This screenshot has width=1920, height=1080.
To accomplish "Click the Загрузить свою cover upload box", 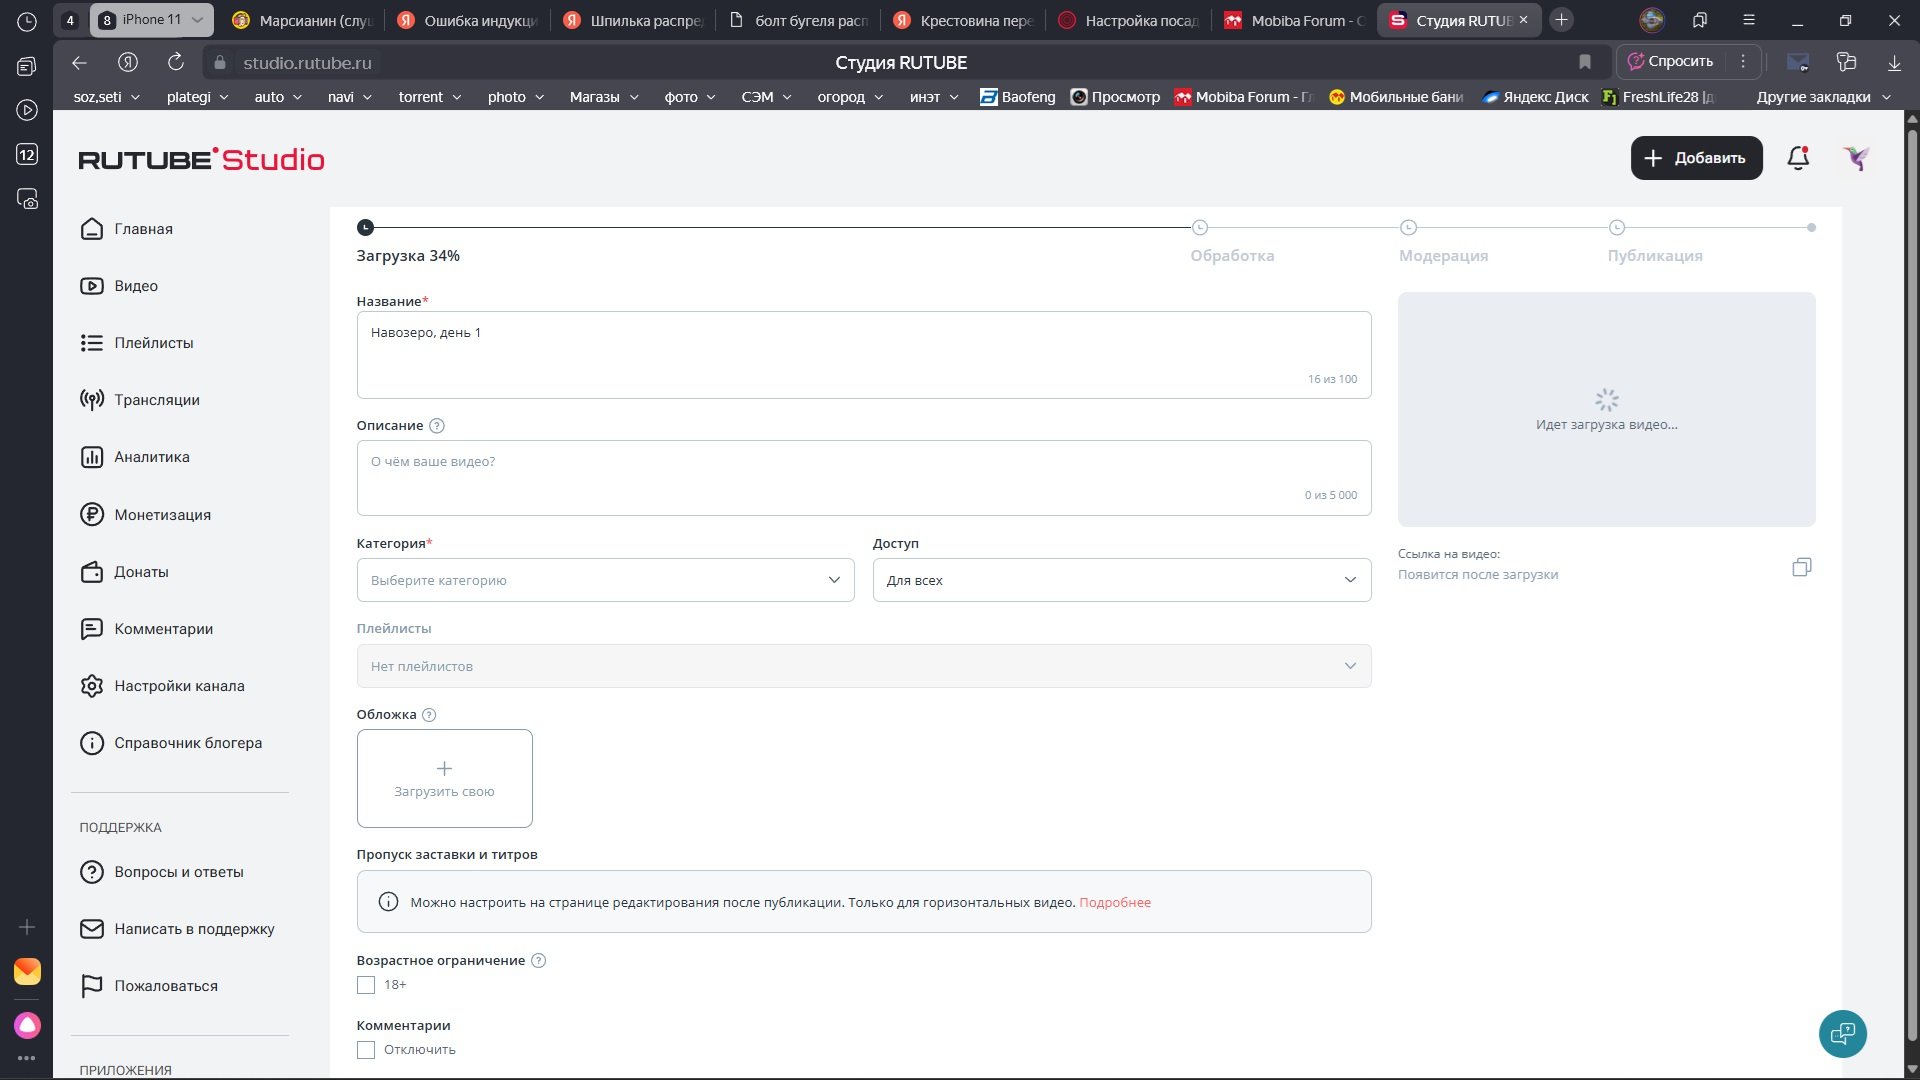I will [x=444, y=778].
